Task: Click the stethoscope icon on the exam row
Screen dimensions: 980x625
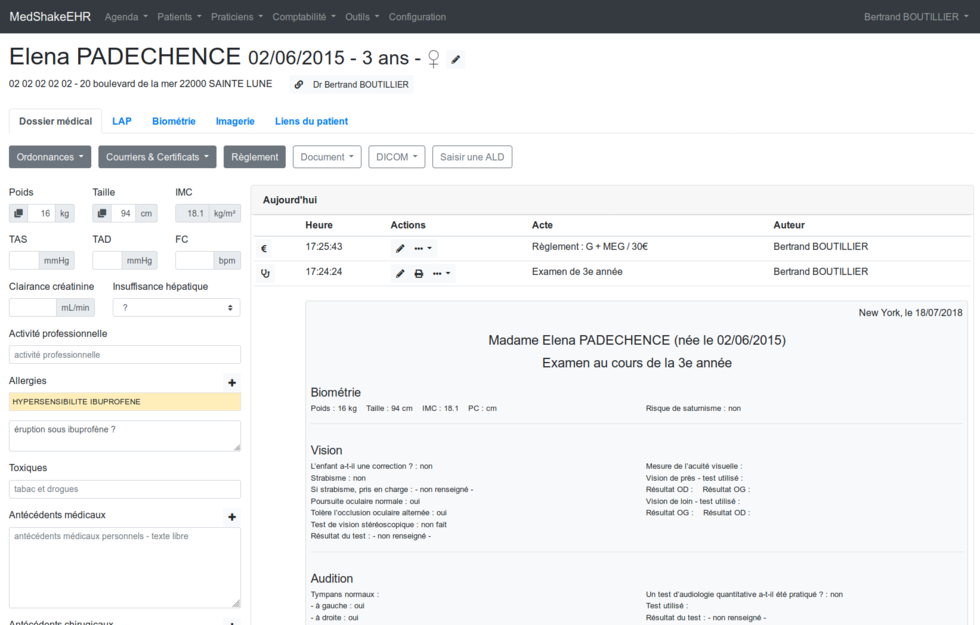Action: (265, 273)
